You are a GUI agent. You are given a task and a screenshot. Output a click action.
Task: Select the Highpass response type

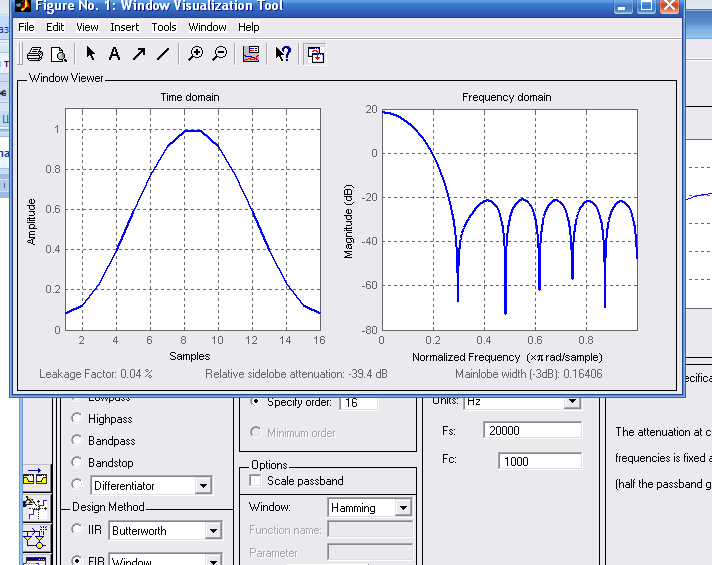(x=77, y=420)
